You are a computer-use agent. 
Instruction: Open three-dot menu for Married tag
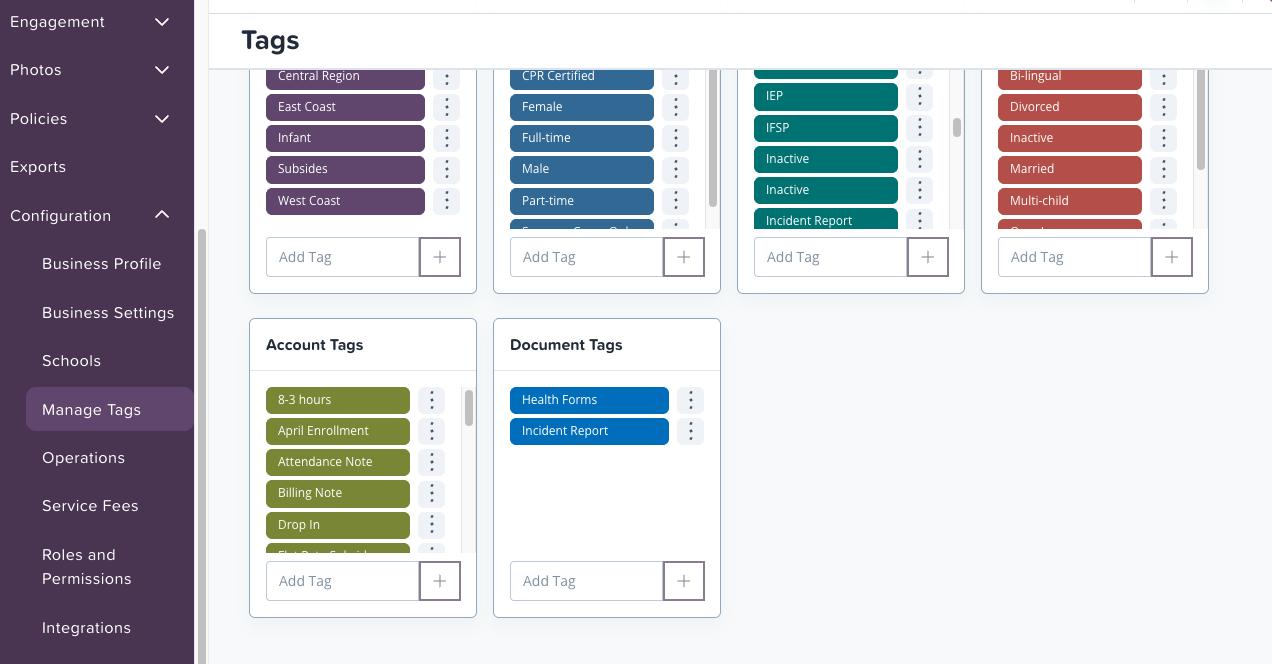(1163, 169)
